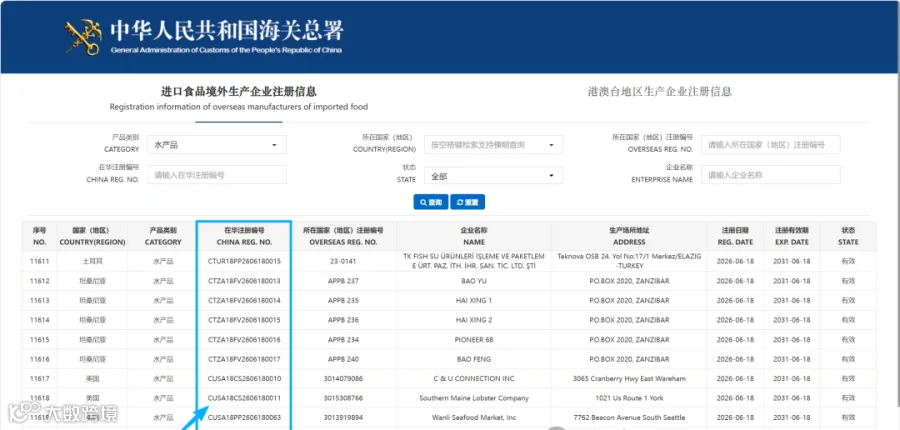The image size is (900, 430).
Task: Click 美国 country cell in row 11617
Action: point(92,378)
